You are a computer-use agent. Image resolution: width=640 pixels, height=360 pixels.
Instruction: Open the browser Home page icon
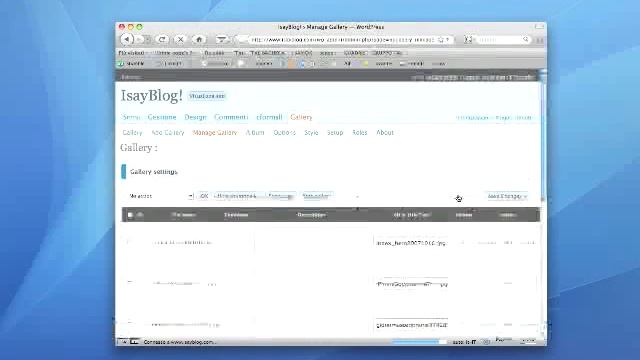199,39
